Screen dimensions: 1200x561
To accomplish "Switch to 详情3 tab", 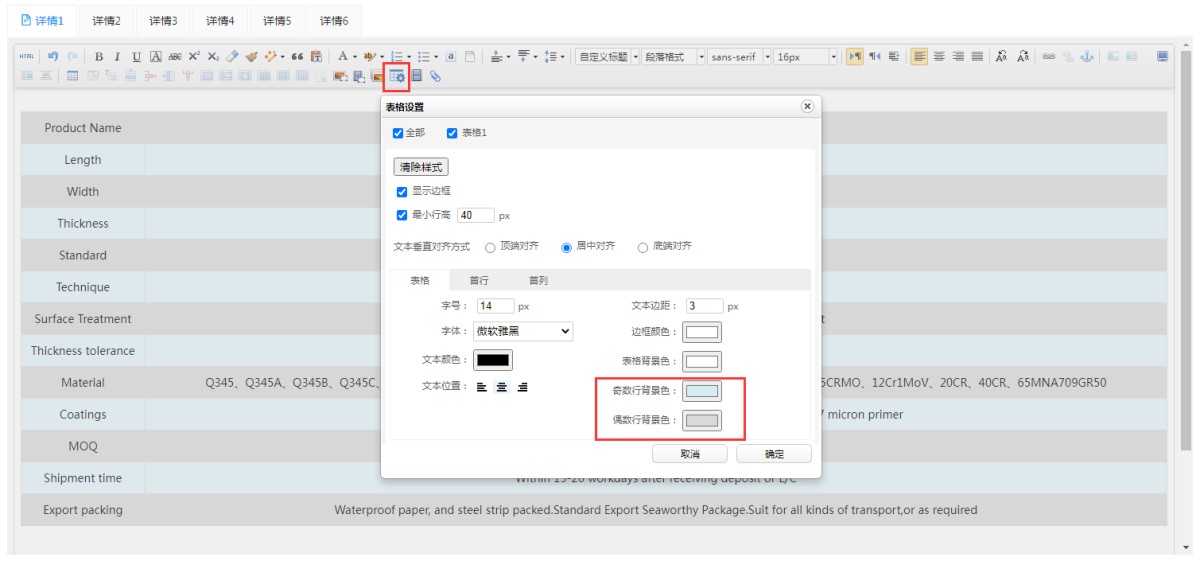I will pos(164,20).
